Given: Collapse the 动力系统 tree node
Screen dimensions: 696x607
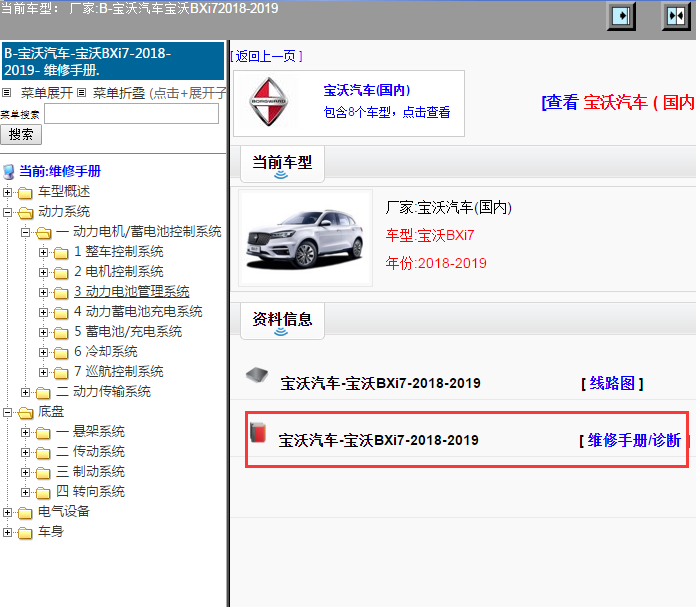Looking at the screenshot, I should coord(7,212).
